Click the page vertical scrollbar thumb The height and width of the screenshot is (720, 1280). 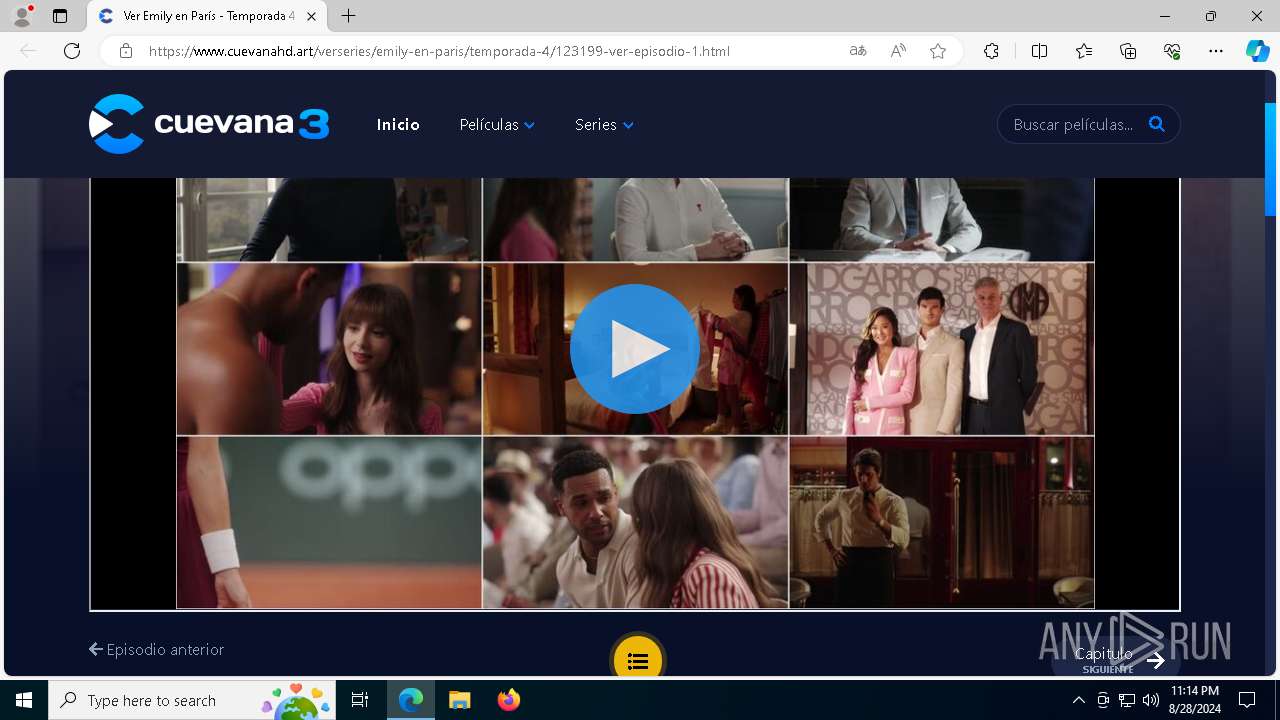tap(1271, 159)
